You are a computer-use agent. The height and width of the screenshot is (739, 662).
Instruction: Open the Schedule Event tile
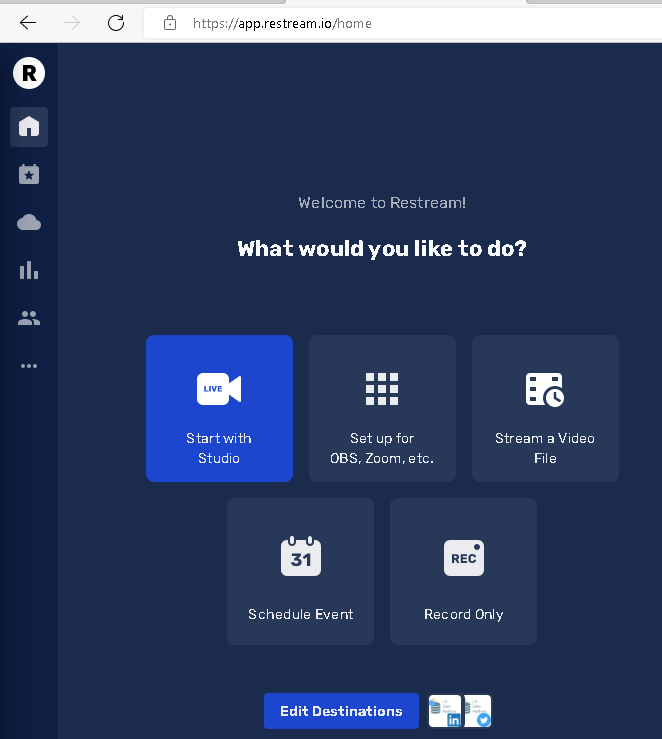tap(300, 571)
